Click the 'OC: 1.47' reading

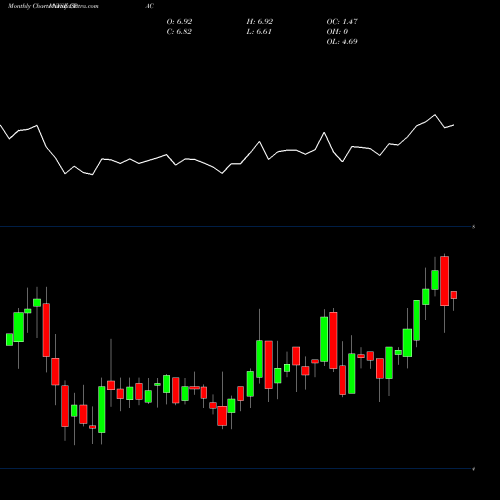click(x=342, y=22)
